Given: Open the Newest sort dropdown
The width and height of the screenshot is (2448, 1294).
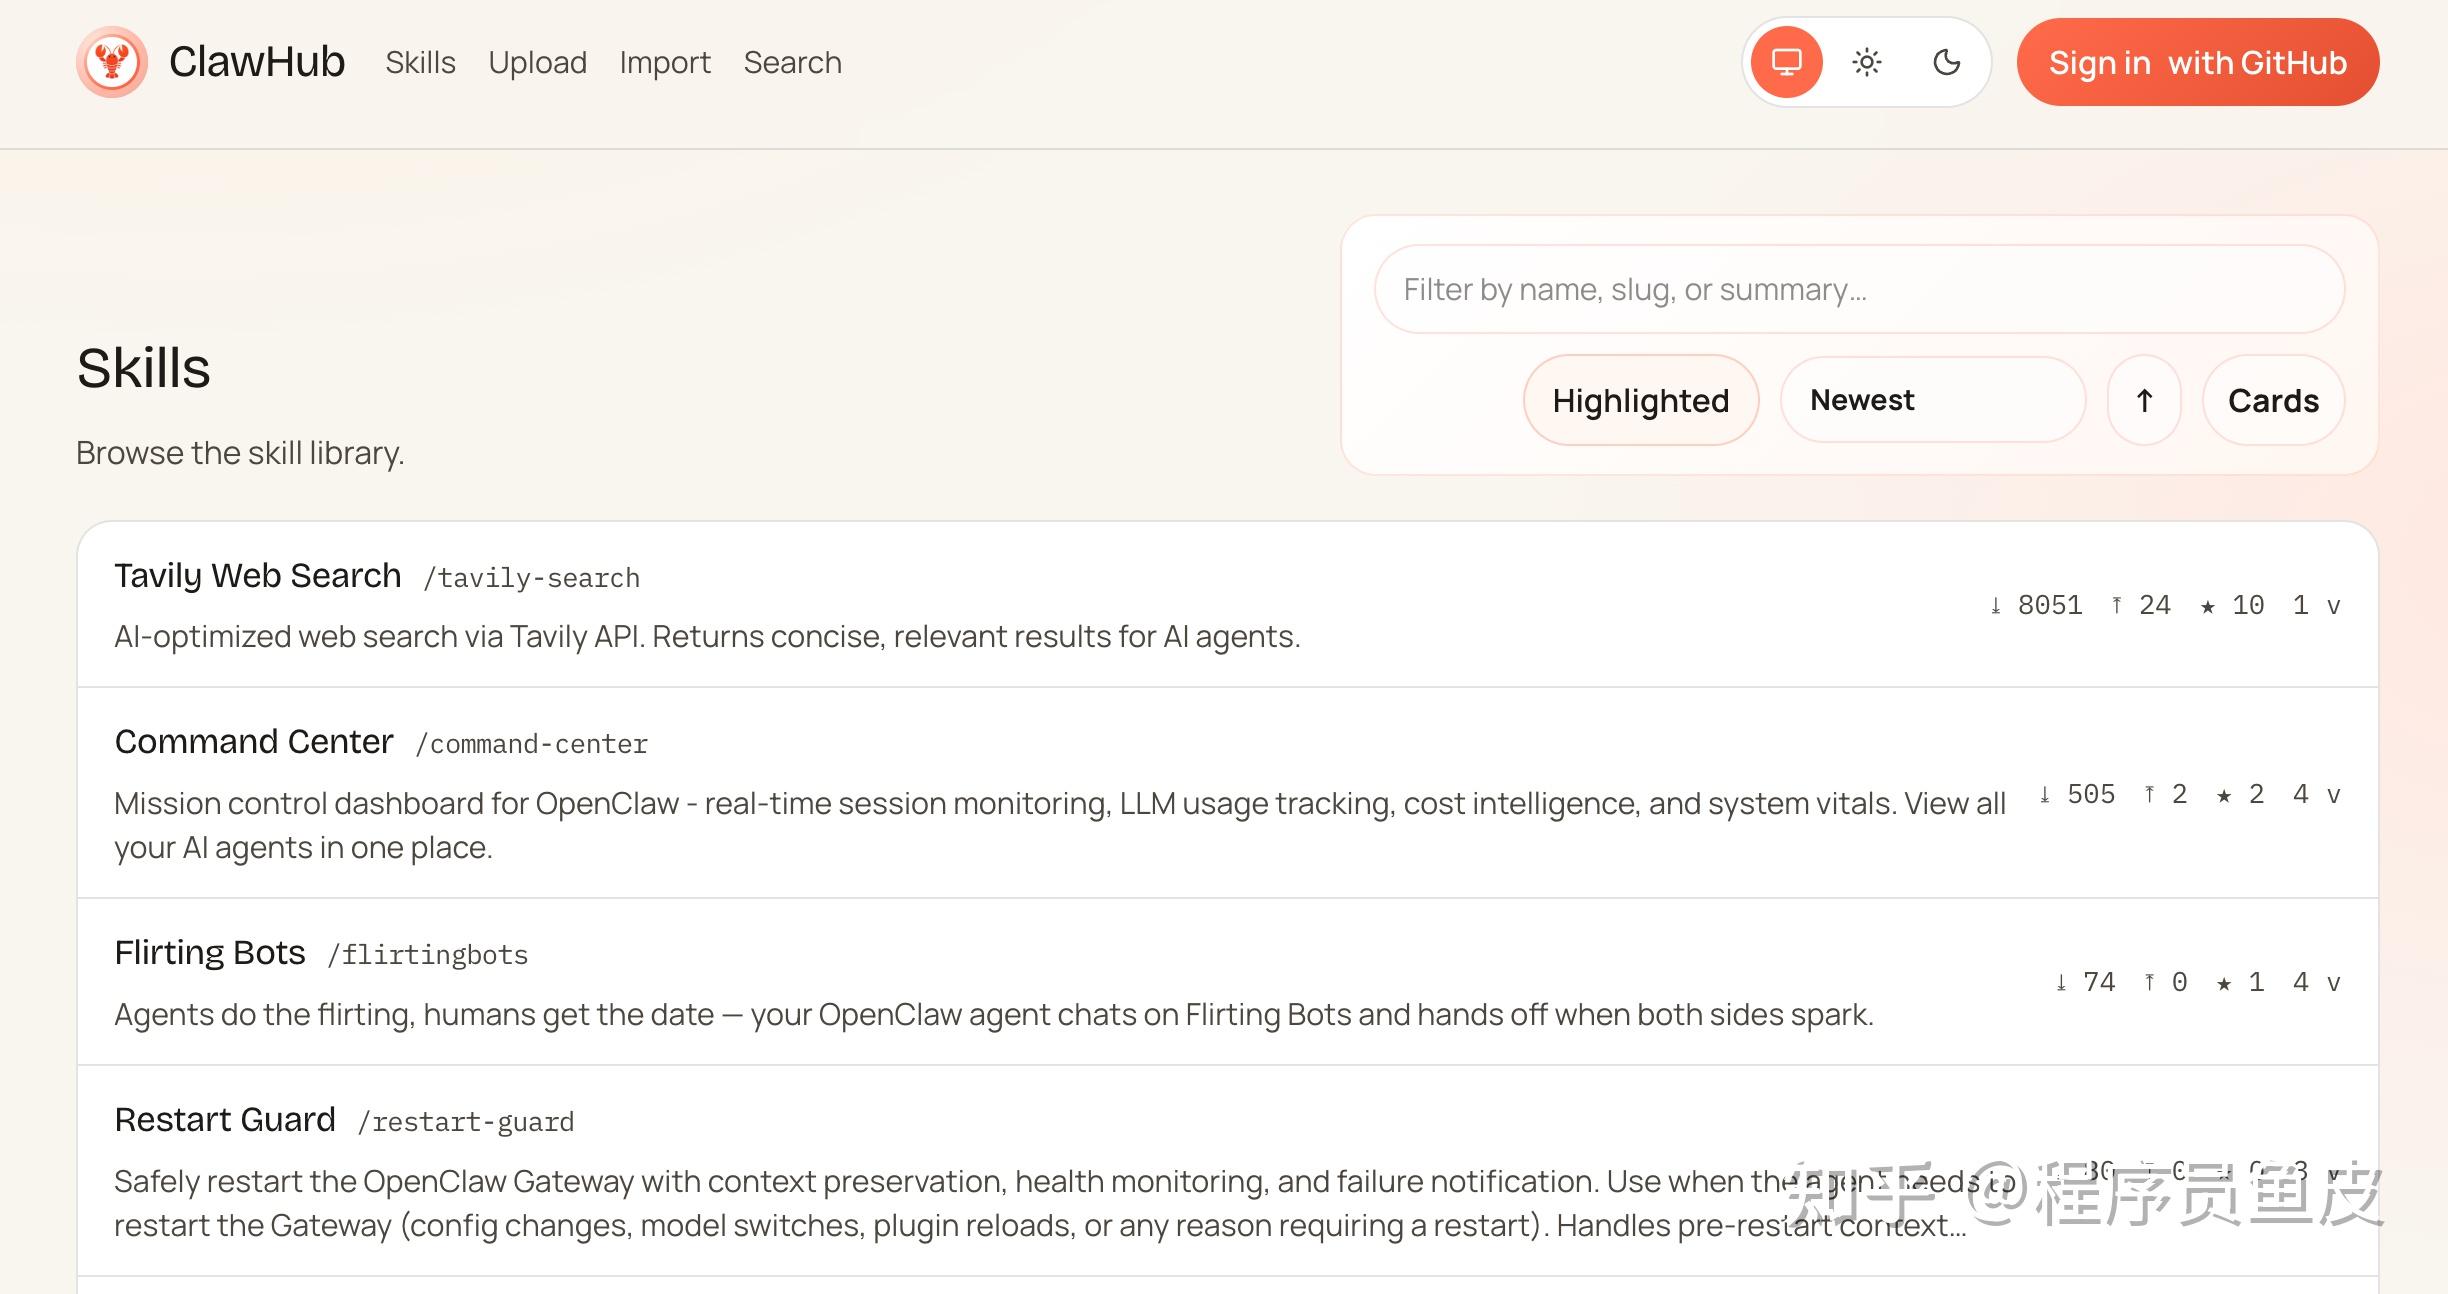Looking at the screenshot, I should pos(1932,401).
